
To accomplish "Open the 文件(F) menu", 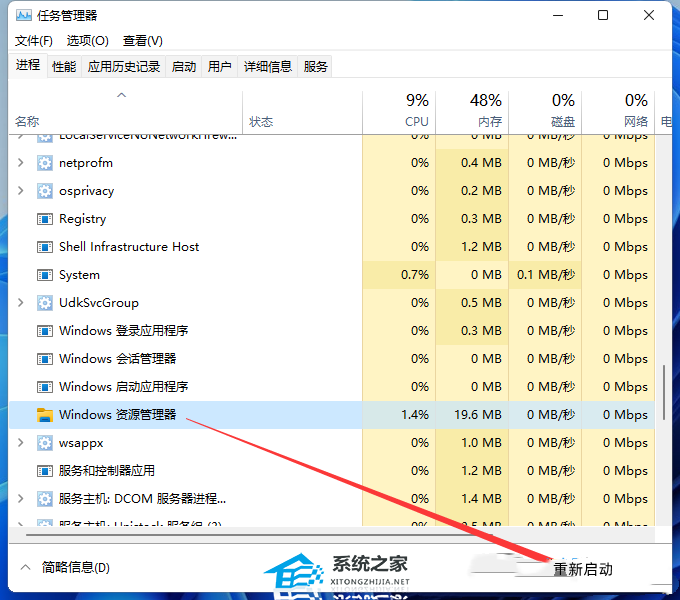I will point(34,41).
